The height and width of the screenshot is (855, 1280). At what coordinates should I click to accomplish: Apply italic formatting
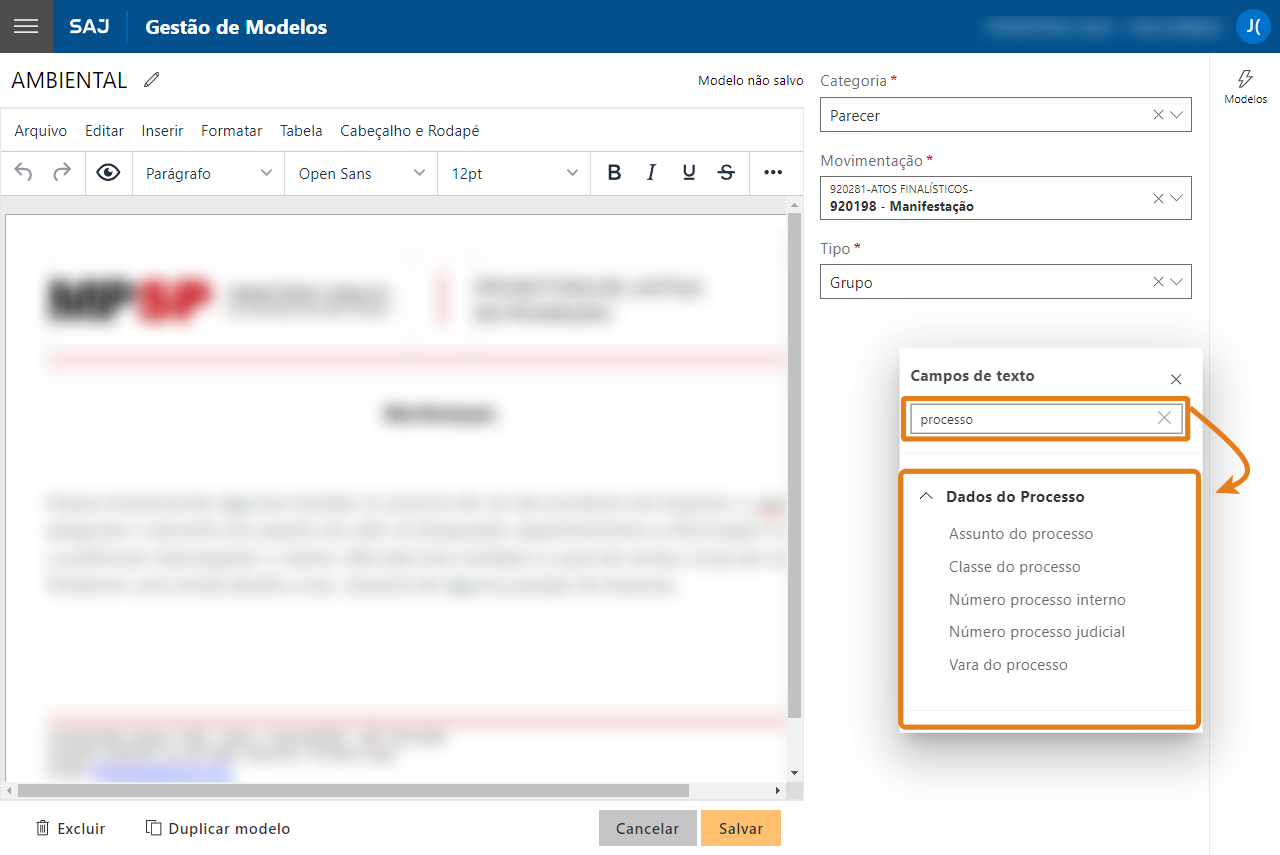point(651,173)
